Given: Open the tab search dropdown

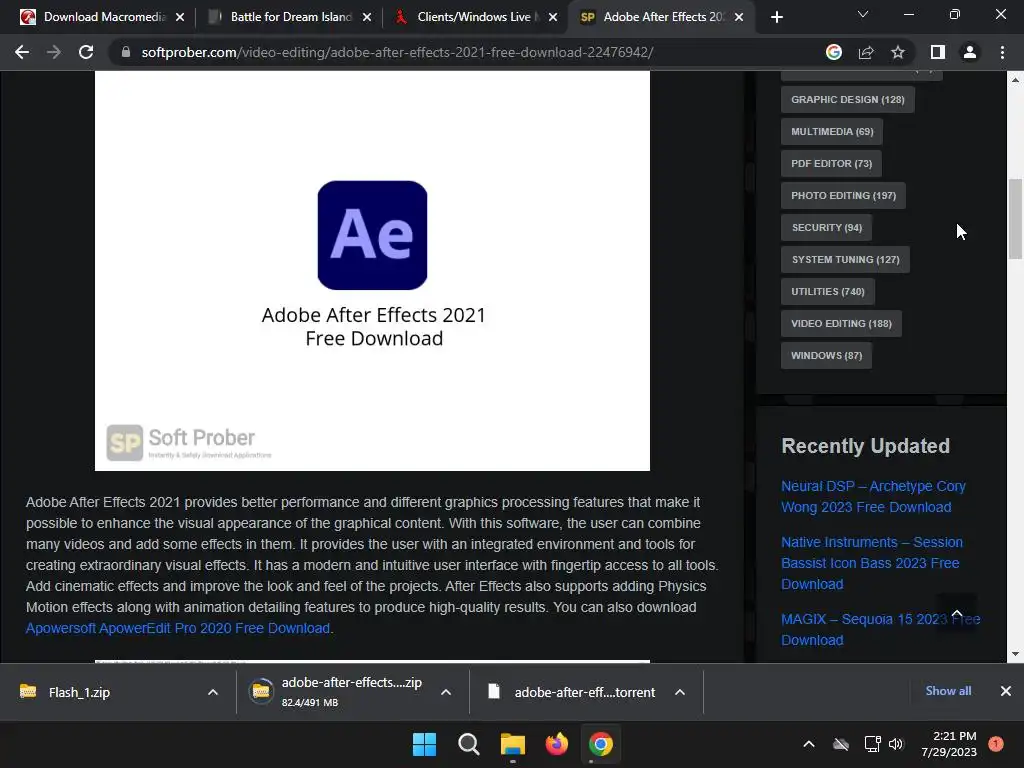Looking at the screenshot, I should pos(863,14).
